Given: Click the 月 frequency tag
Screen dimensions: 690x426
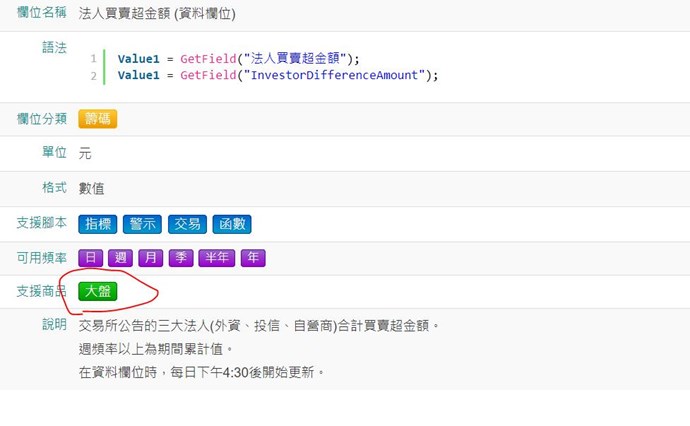Looking at the screenshot, I should 150,258.
